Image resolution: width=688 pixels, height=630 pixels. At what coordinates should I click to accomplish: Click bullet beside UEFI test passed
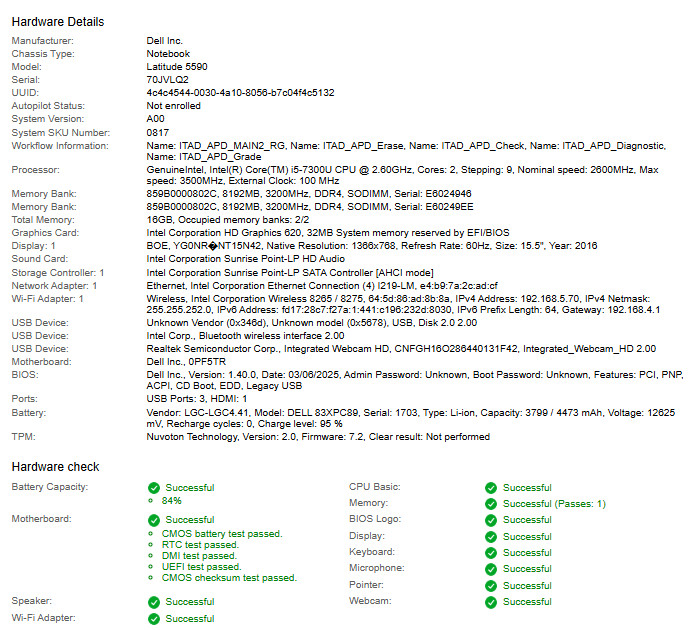coord(150,567)
